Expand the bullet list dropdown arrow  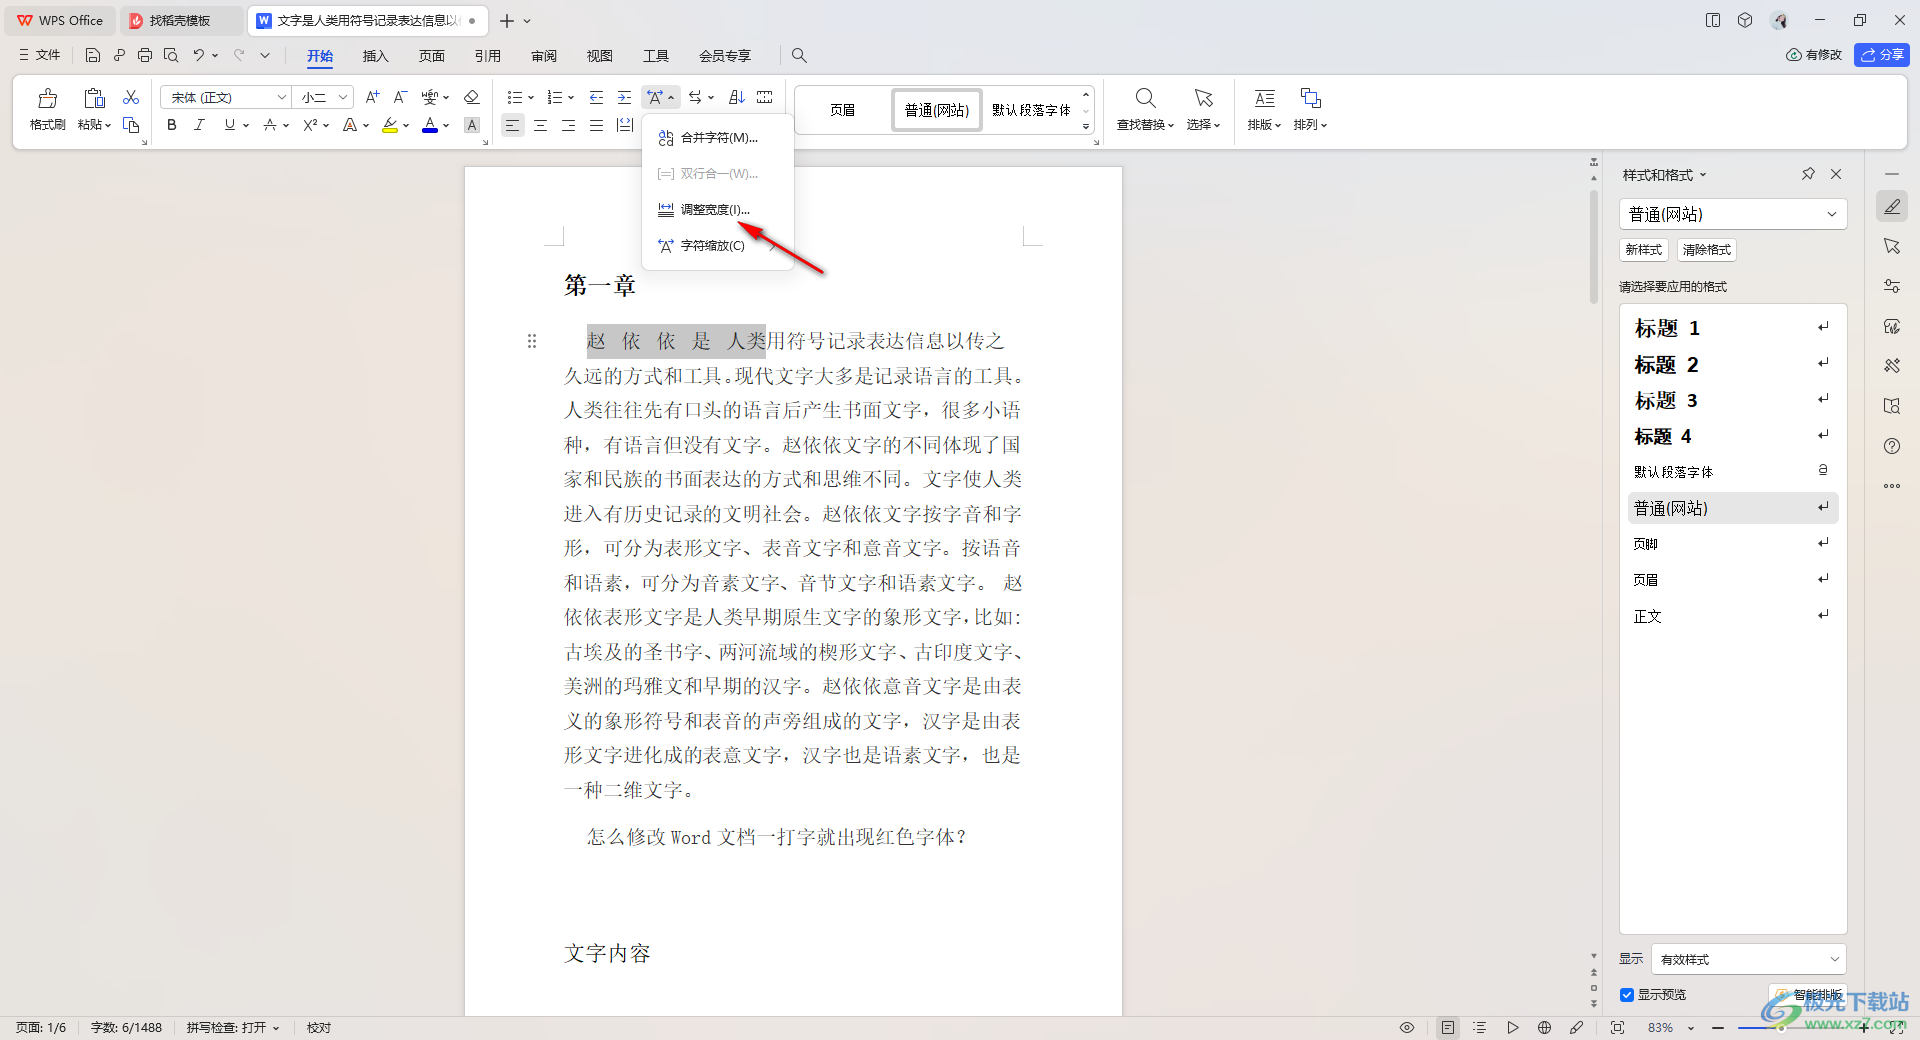click(x=531, y=98)
